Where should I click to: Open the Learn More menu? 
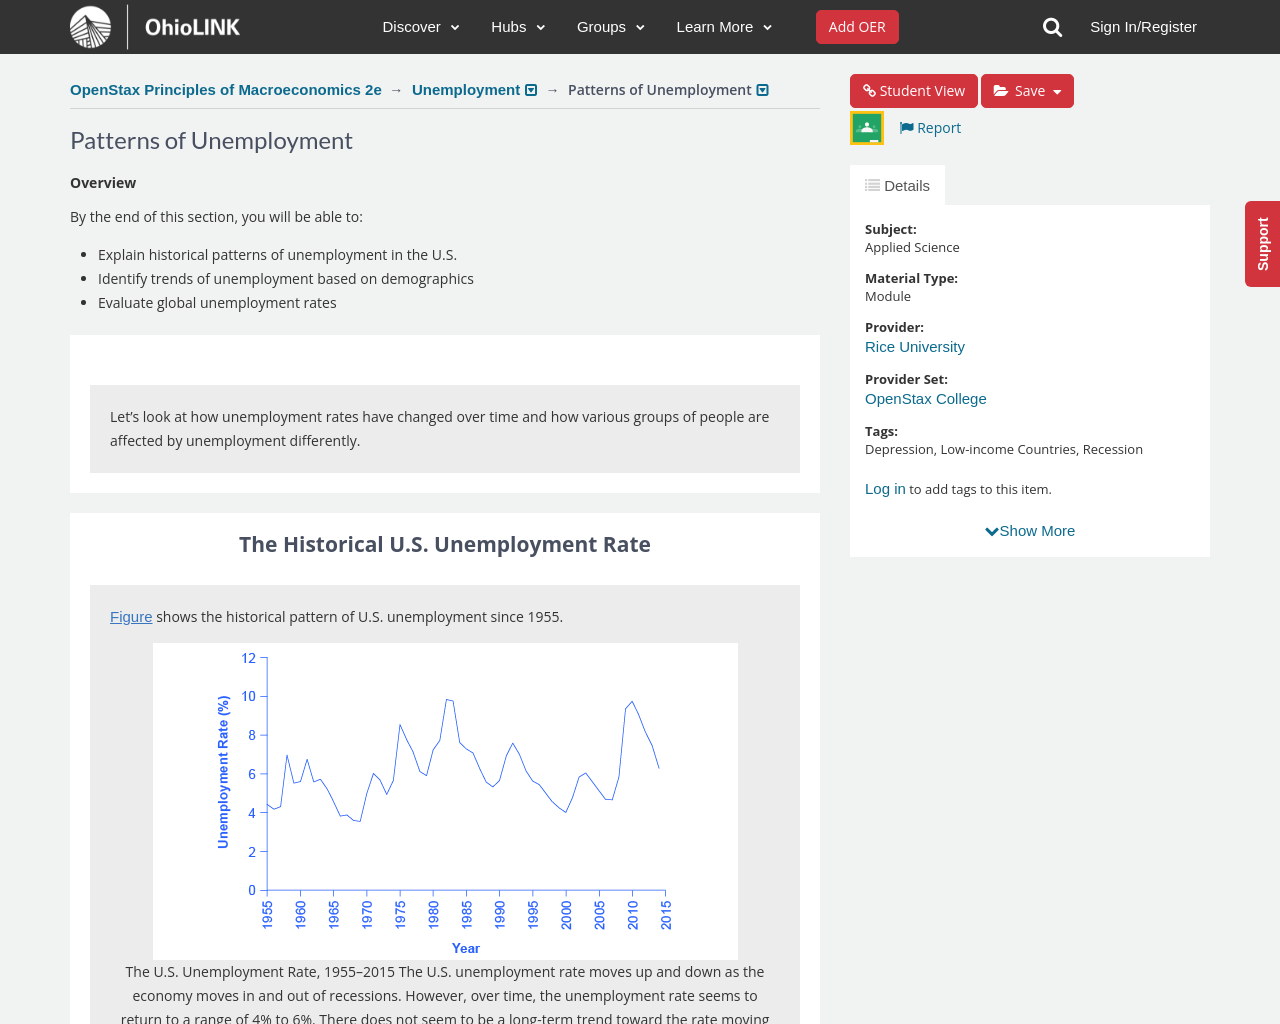click(x=723, y=27)
